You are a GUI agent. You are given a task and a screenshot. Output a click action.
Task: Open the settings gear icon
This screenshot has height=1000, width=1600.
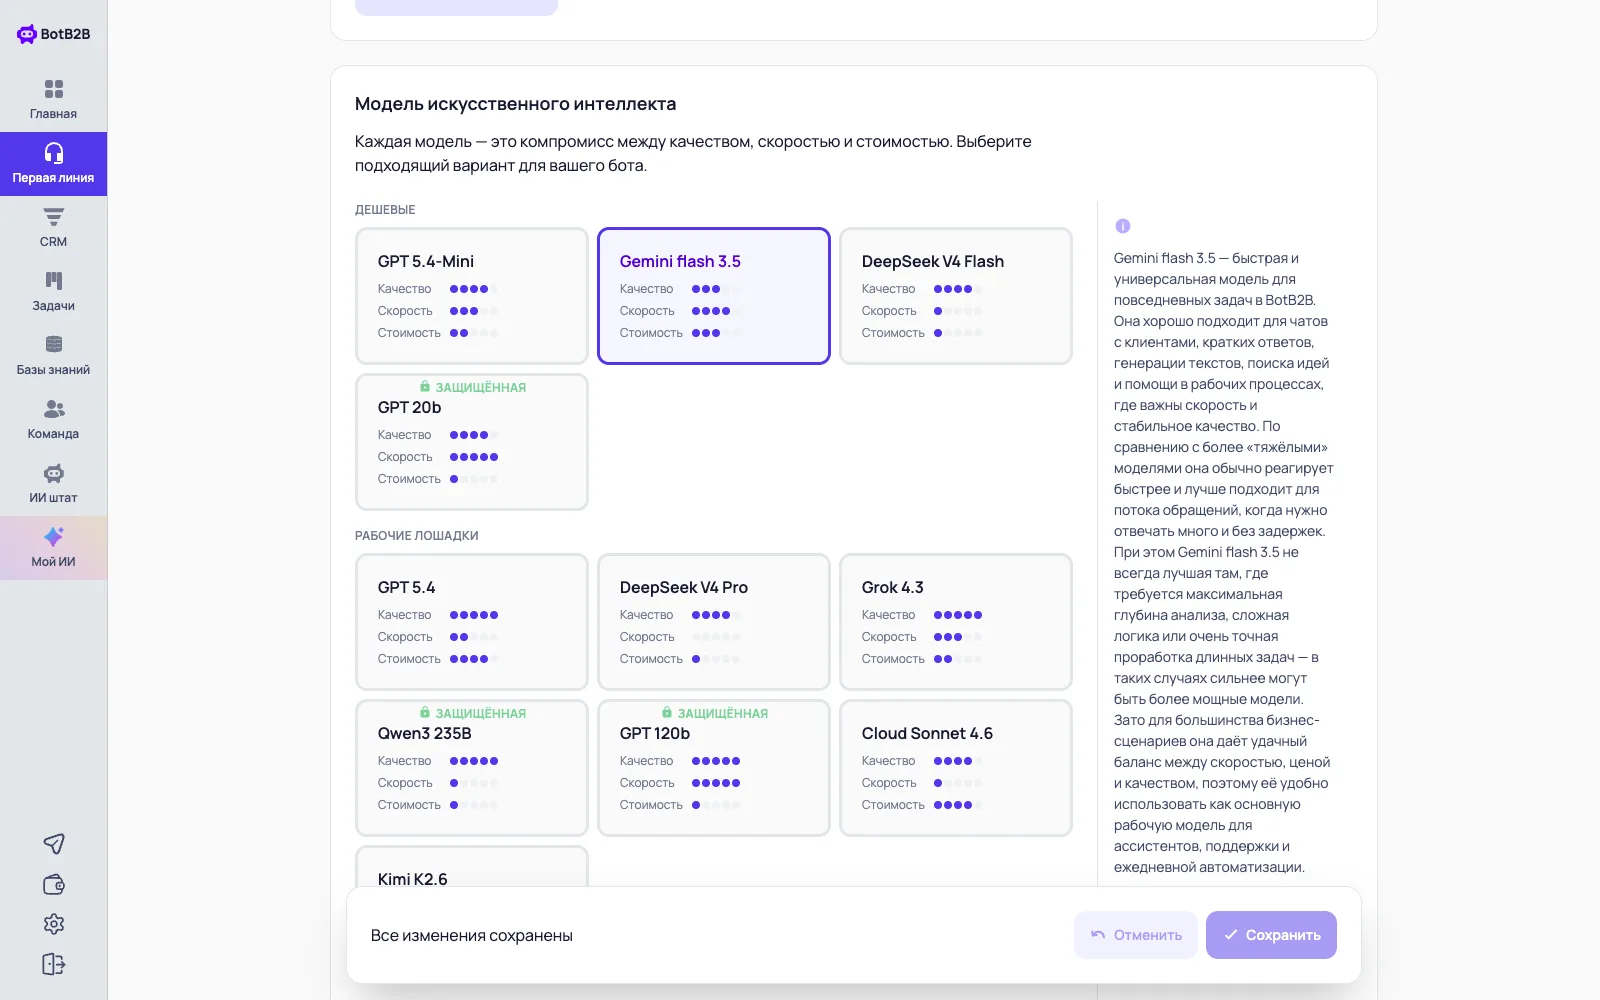point(54,924)
